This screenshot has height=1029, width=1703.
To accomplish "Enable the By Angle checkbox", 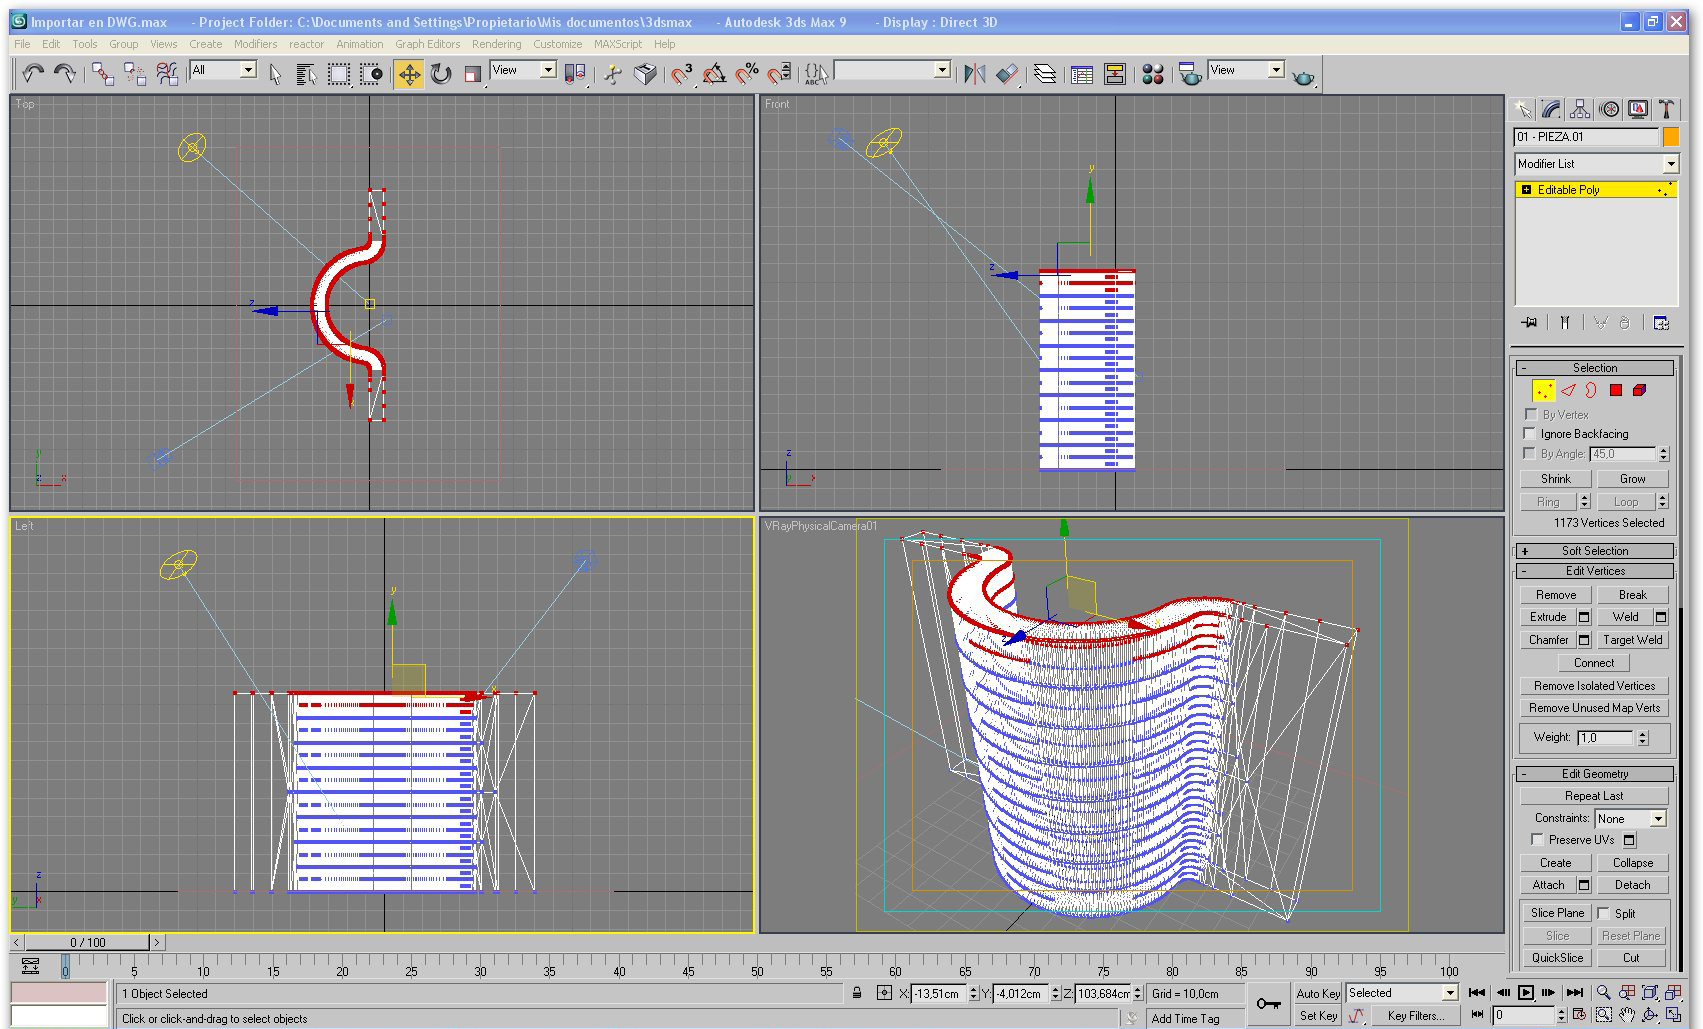I will point(1530,453).
